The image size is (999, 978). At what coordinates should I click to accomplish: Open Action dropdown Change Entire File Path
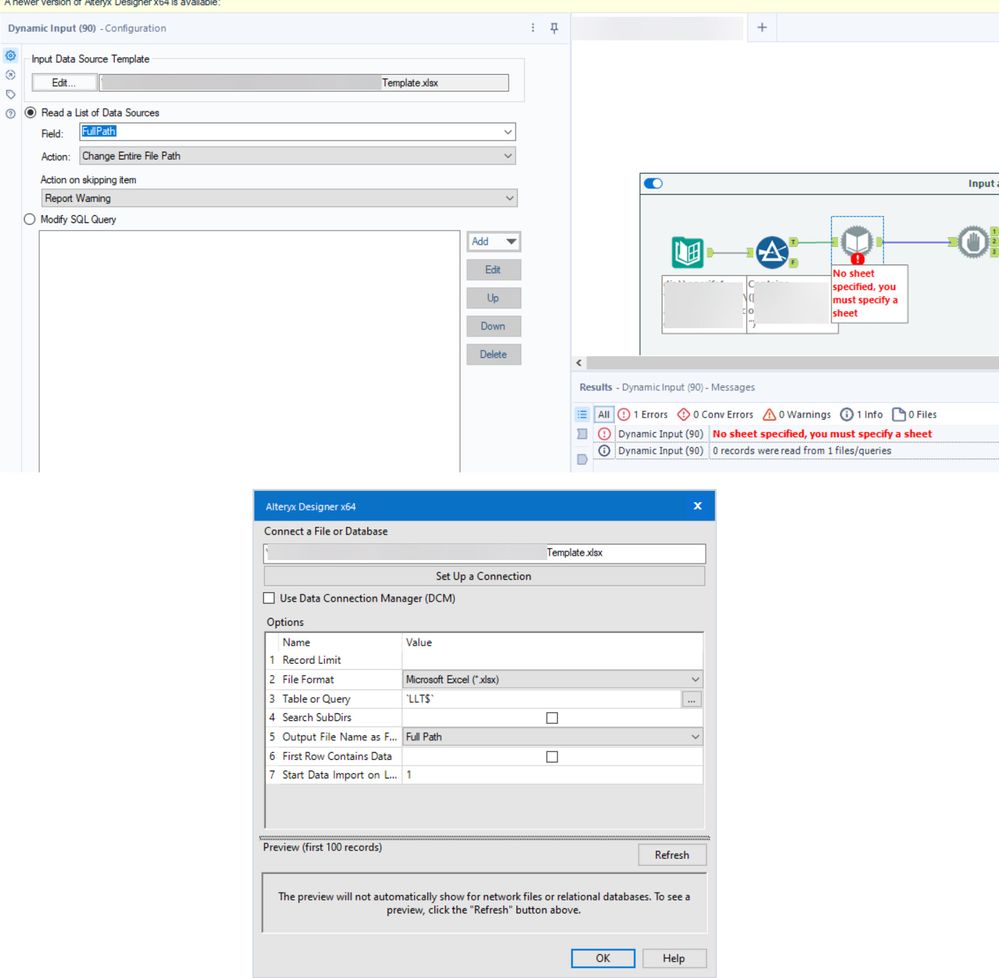point(298,156)
